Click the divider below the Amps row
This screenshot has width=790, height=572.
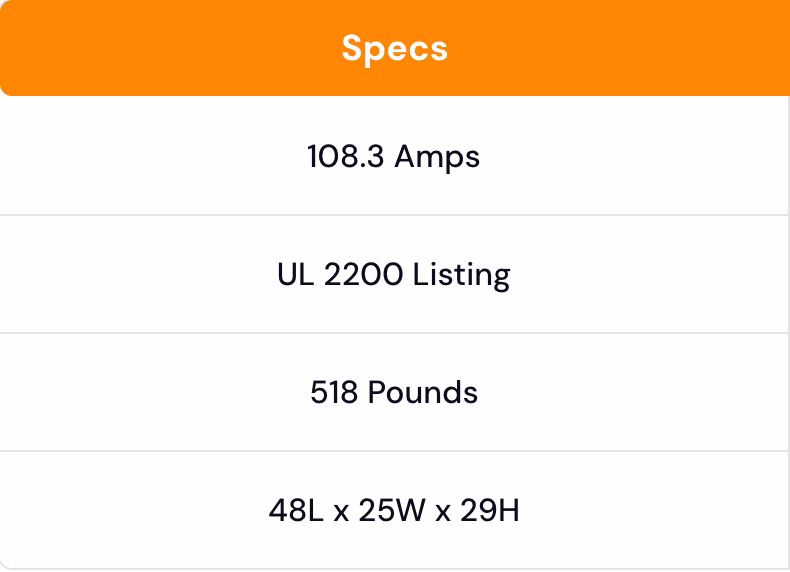(x=394, y=215)
